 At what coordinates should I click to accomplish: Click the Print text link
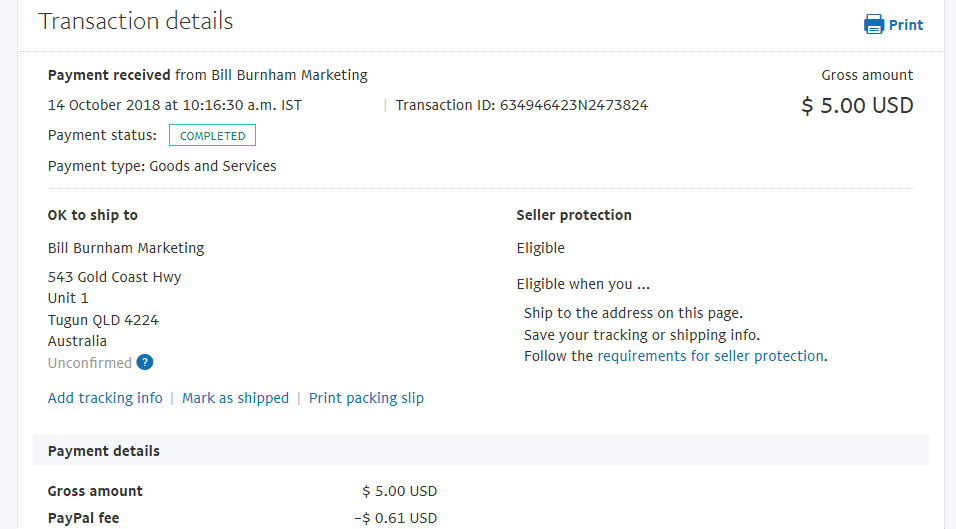[905, 25]
